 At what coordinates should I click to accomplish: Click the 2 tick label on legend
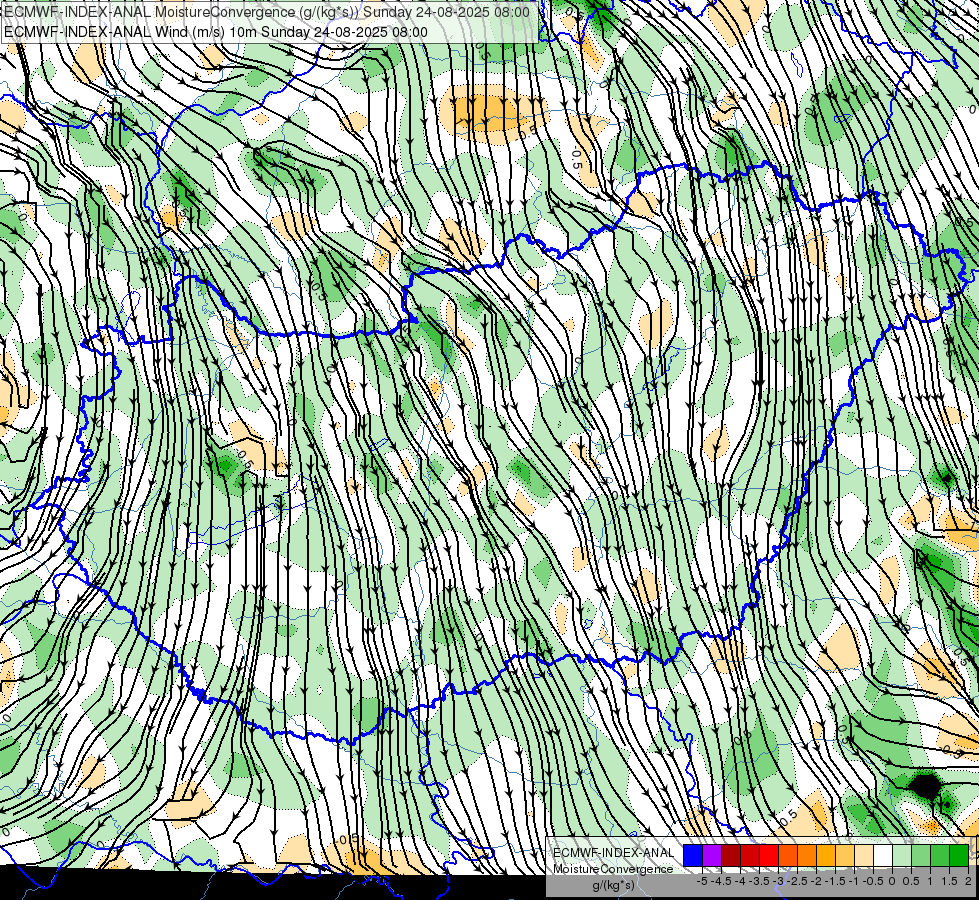point(968,881)
